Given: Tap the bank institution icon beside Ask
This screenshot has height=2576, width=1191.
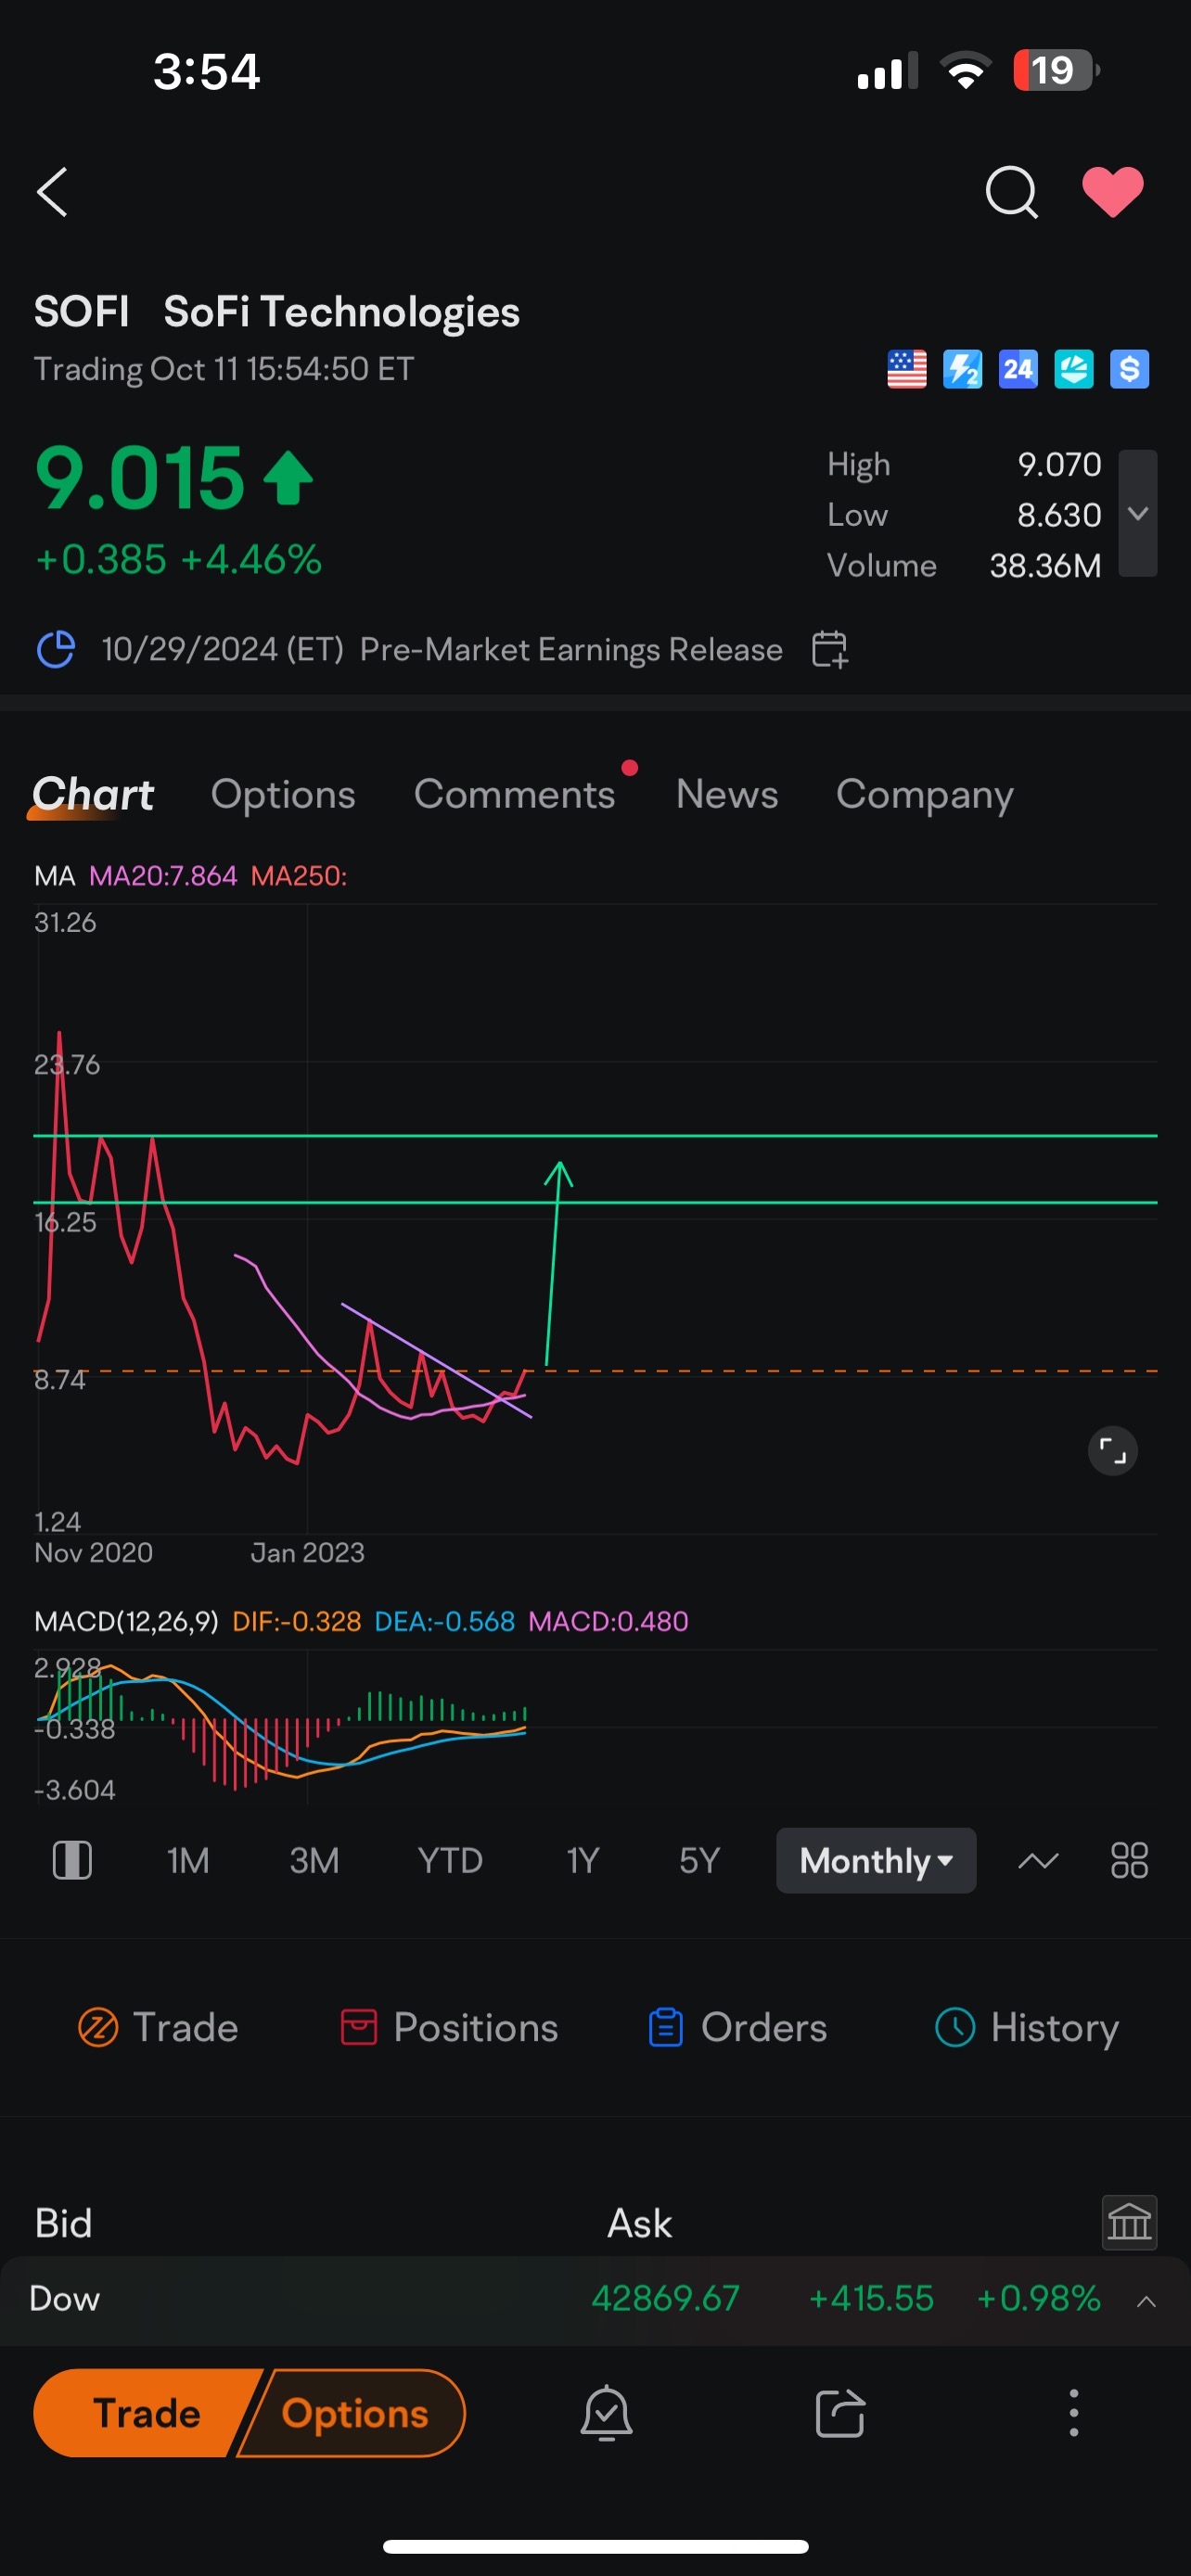Looking at the screenshot, I should click(x=1129, y=2222).
